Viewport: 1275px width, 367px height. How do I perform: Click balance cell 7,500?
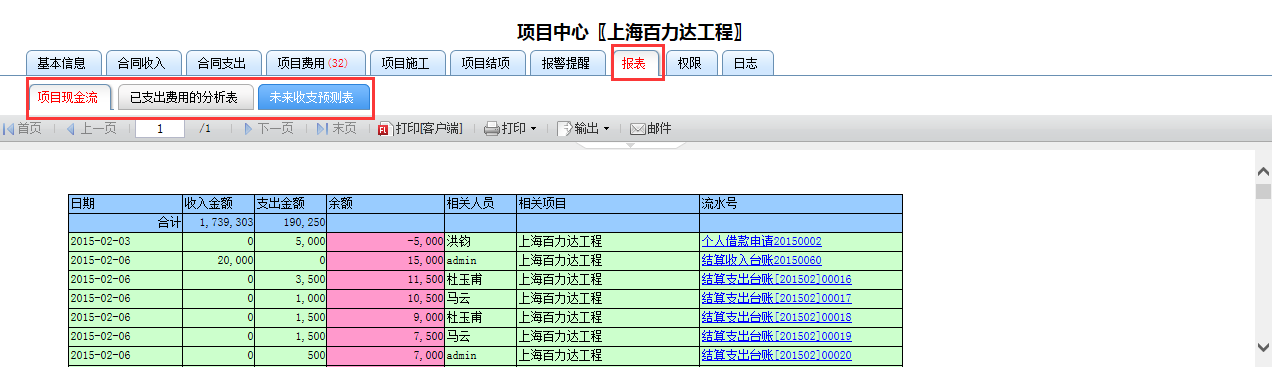pyautogui.click(x=385, y=336)
